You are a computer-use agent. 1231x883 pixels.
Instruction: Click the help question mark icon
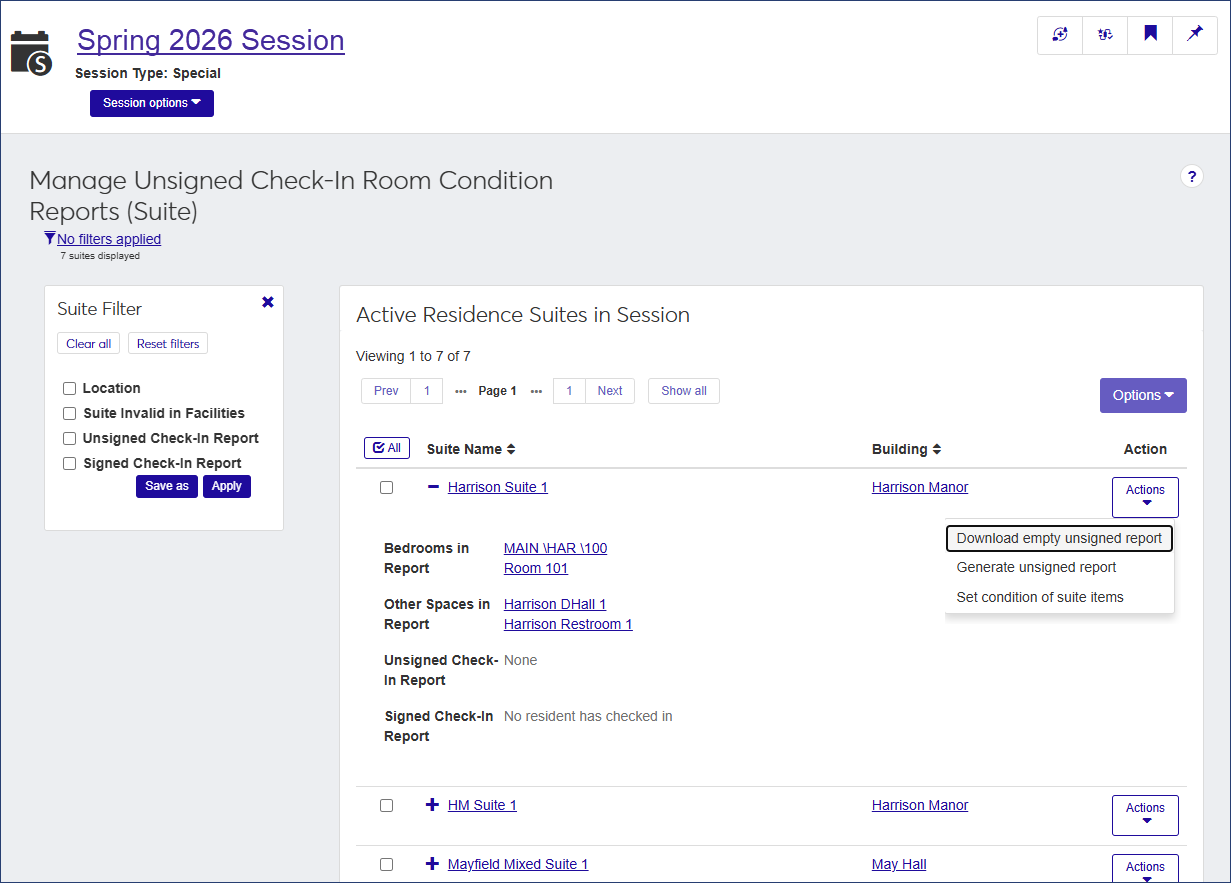click(1191, 176)
